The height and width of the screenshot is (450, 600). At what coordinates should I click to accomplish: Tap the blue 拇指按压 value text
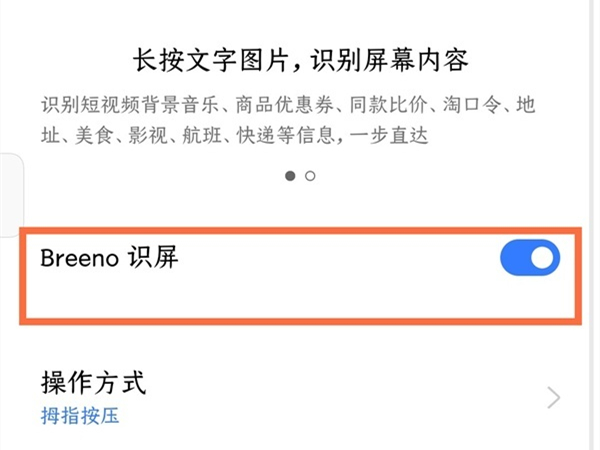[x=80, y=415]
